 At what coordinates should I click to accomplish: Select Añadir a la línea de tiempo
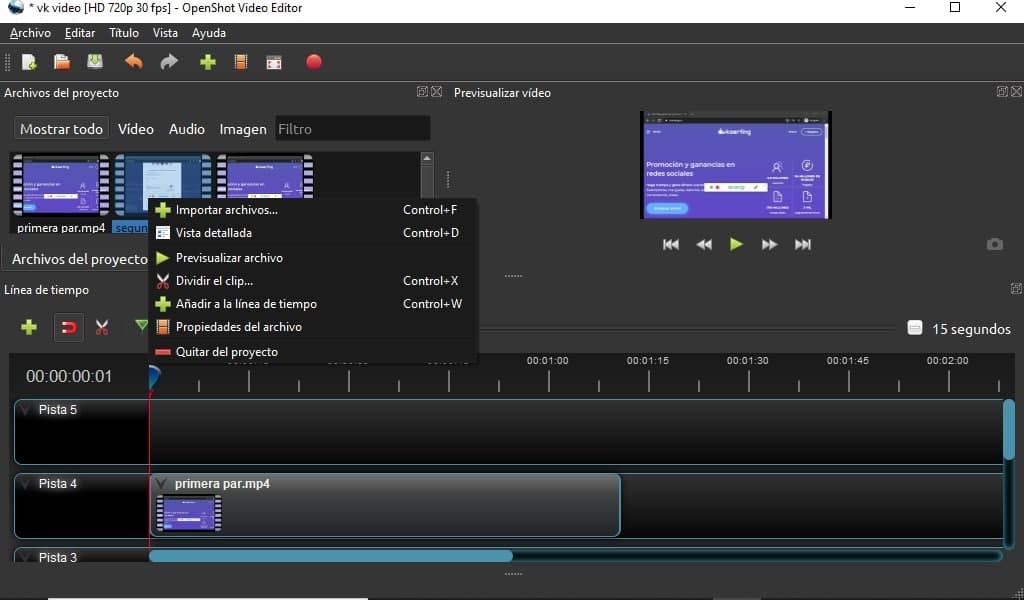coord(313,304)
